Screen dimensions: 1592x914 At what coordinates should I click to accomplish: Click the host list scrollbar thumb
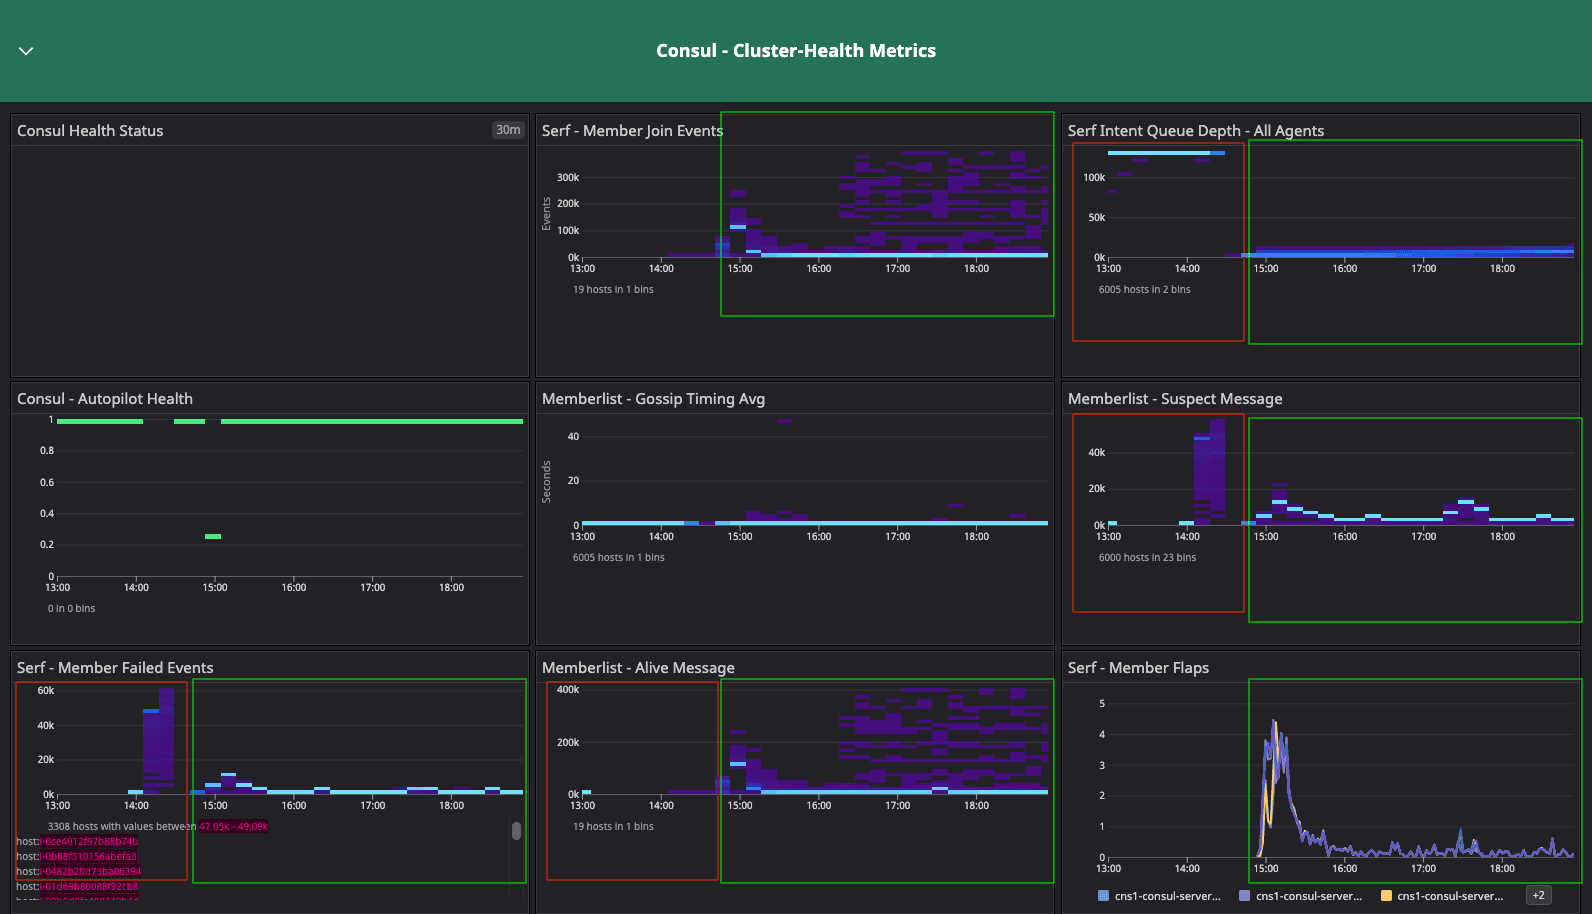pyautogui.click(x=516, y=831)
